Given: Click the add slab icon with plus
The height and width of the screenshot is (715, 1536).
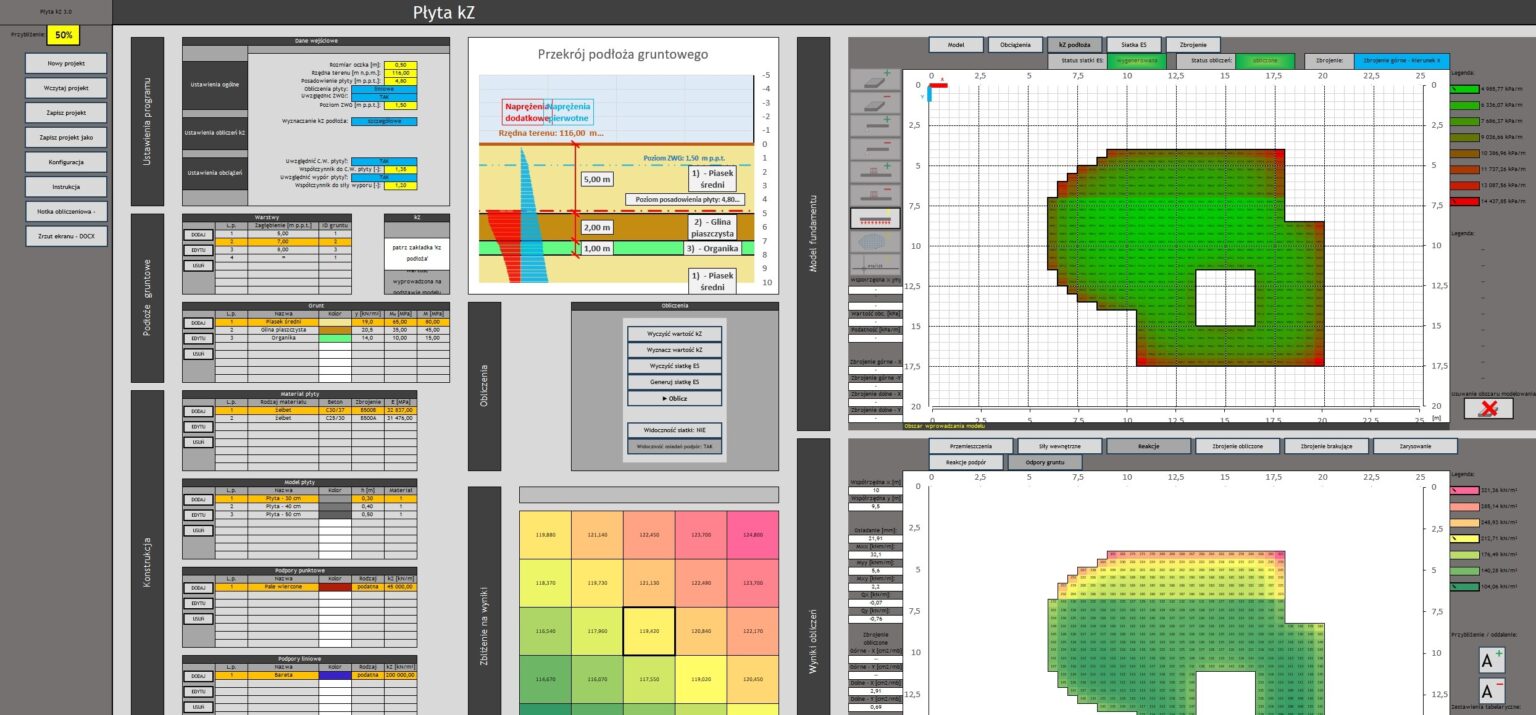Looking at the screenshot, I should pyautogui.click(x=875, y=82).
